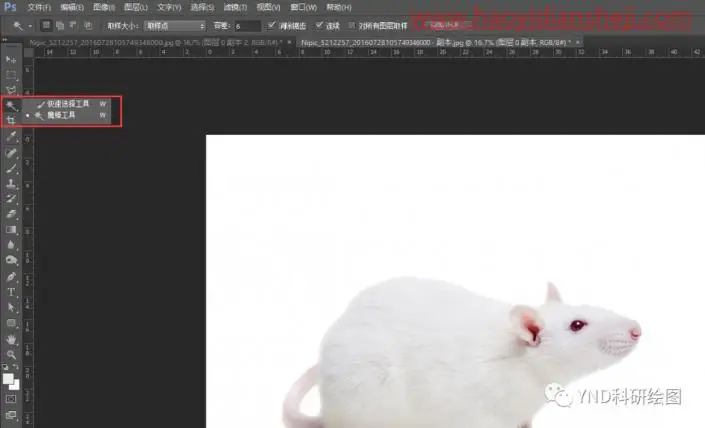Screen dimensions: 705x428
Task: Open the 编辑(E) menu
Action: click(72, 8)
